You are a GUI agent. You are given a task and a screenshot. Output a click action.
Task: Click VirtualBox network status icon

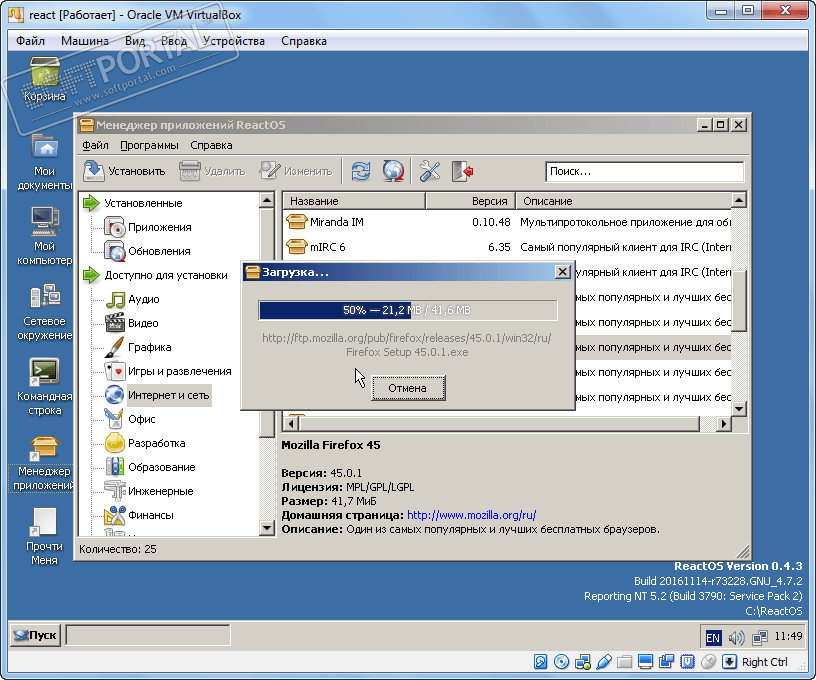[x=582, y=662]
